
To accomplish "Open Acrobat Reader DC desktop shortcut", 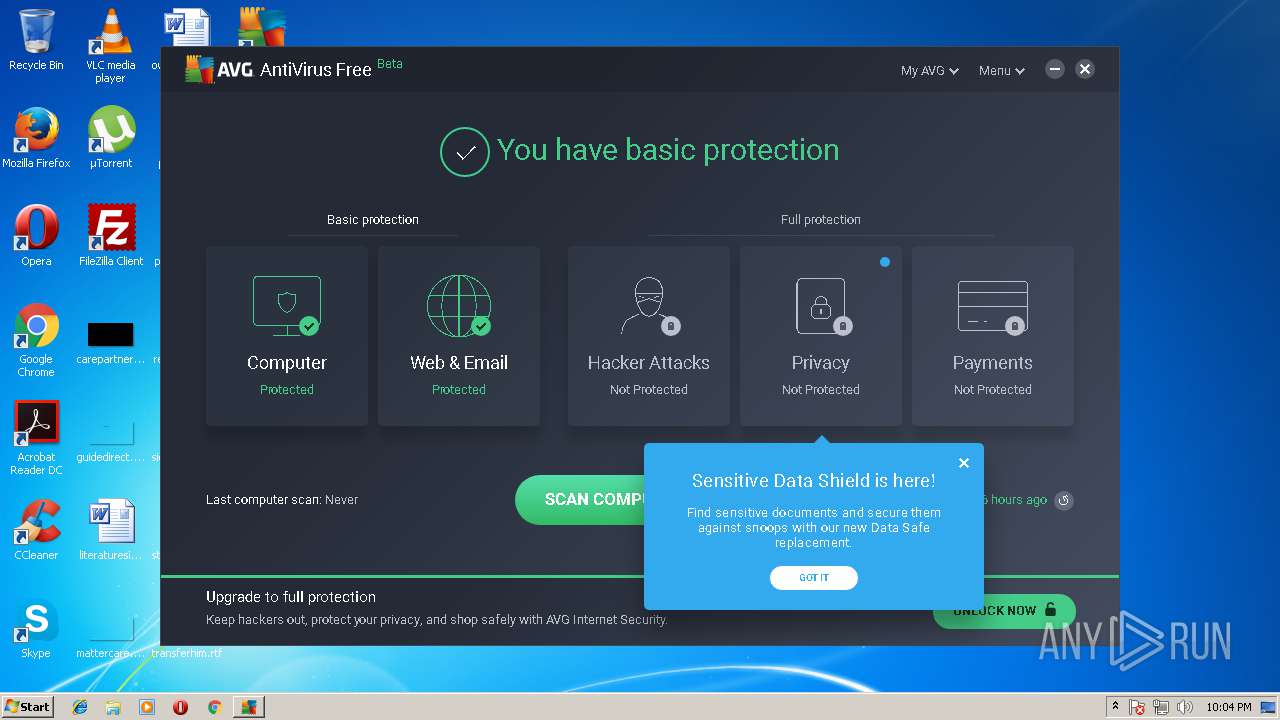I will [36, 439].
